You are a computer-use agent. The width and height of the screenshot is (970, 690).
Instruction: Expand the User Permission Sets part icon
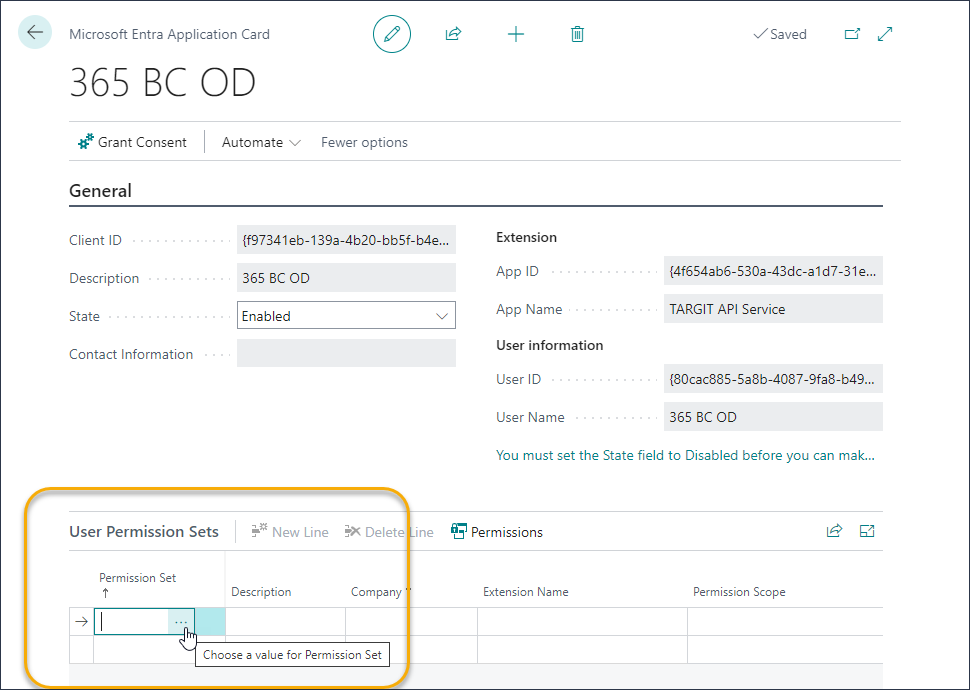click(x=867, y=531)
